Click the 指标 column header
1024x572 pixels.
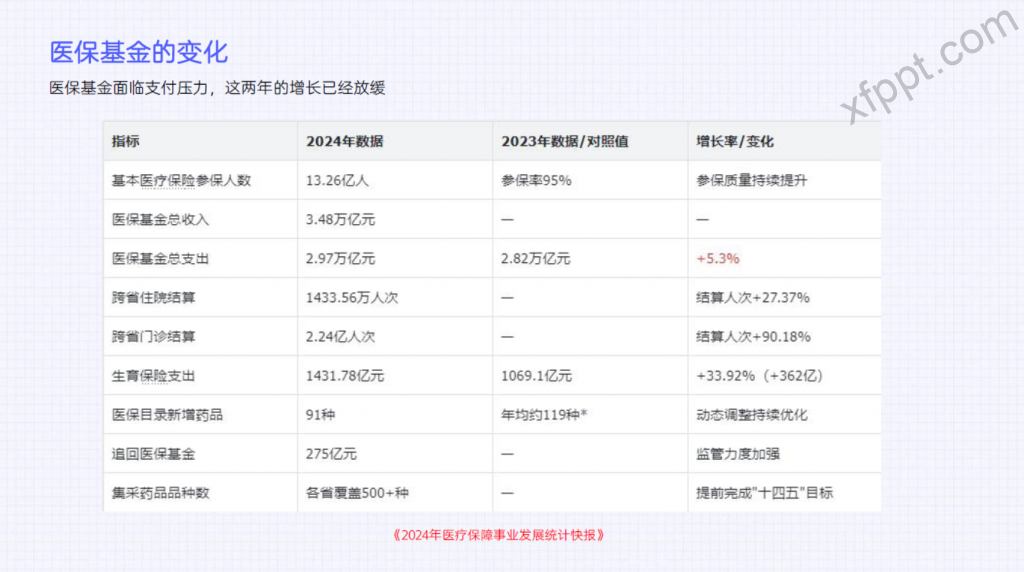pyautogui.click(x=126, y=141)
